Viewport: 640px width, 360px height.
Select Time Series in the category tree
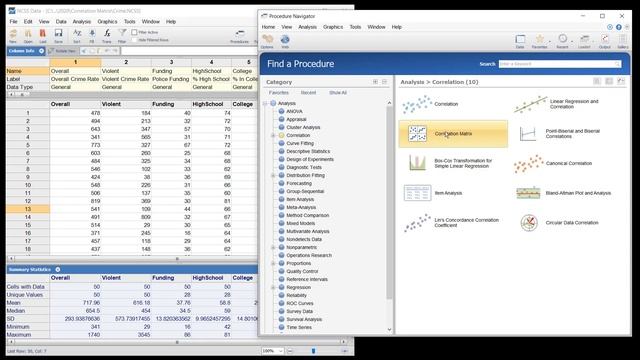(x=299, y=327)
